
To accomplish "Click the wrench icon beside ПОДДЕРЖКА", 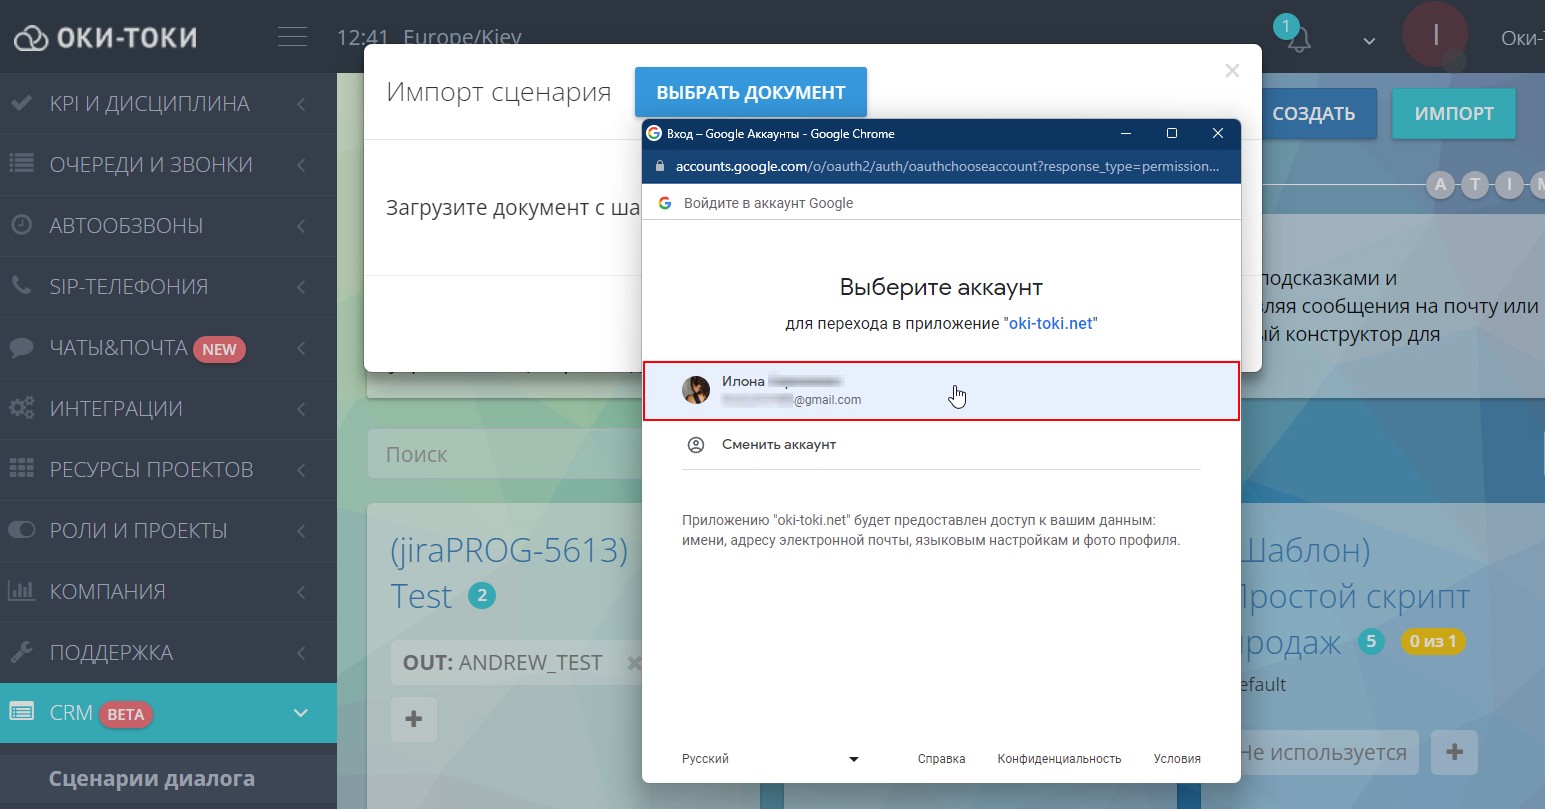I will pyautogui.click(x=21, y=652).
